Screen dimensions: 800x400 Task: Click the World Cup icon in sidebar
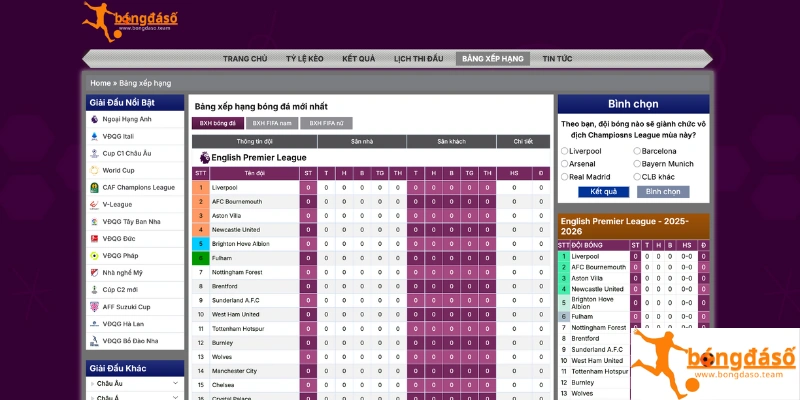tap(94, 170)
